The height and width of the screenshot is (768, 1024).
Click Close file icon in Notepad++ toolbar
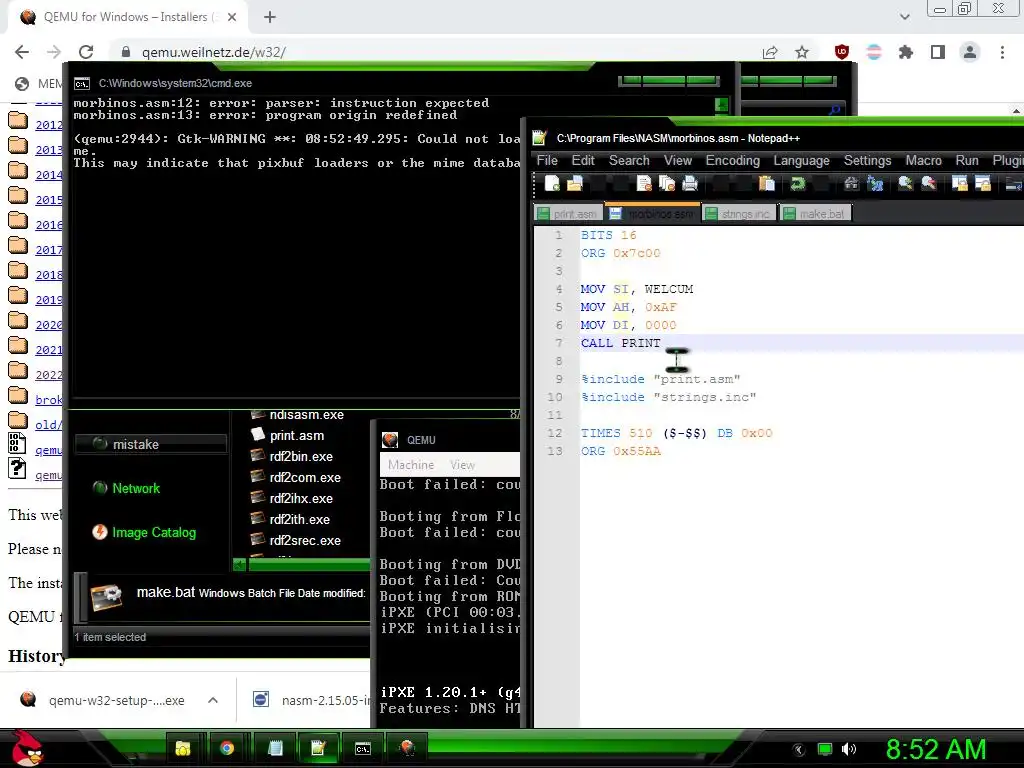(644, 184)
